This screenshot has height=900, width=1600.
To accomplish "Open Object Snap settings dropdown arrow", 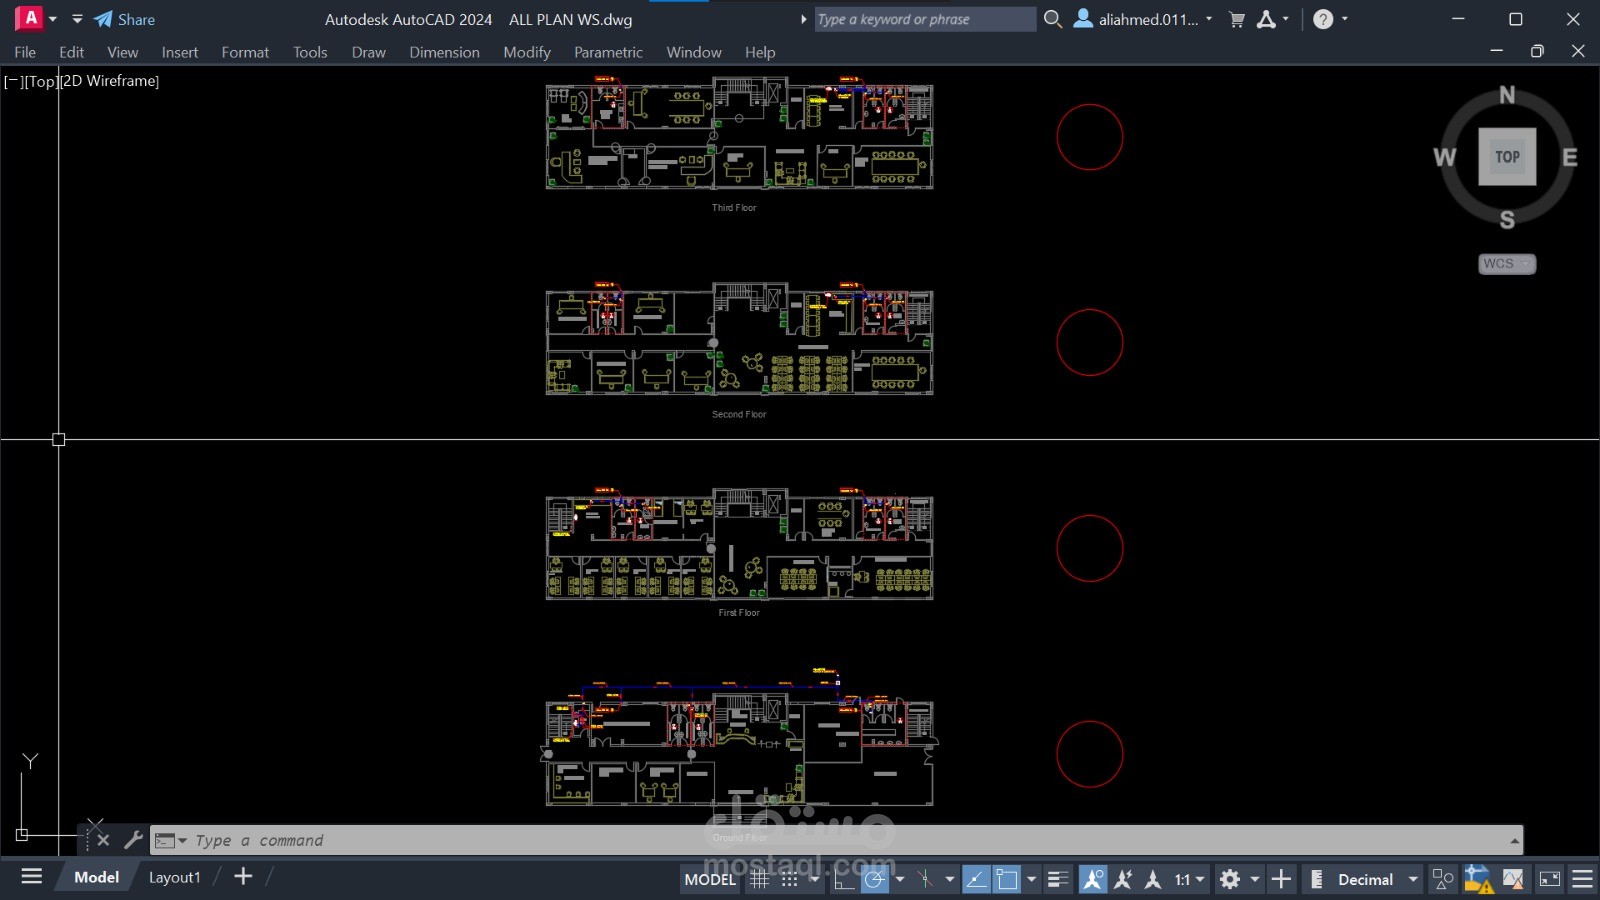I will (1031, 880).
